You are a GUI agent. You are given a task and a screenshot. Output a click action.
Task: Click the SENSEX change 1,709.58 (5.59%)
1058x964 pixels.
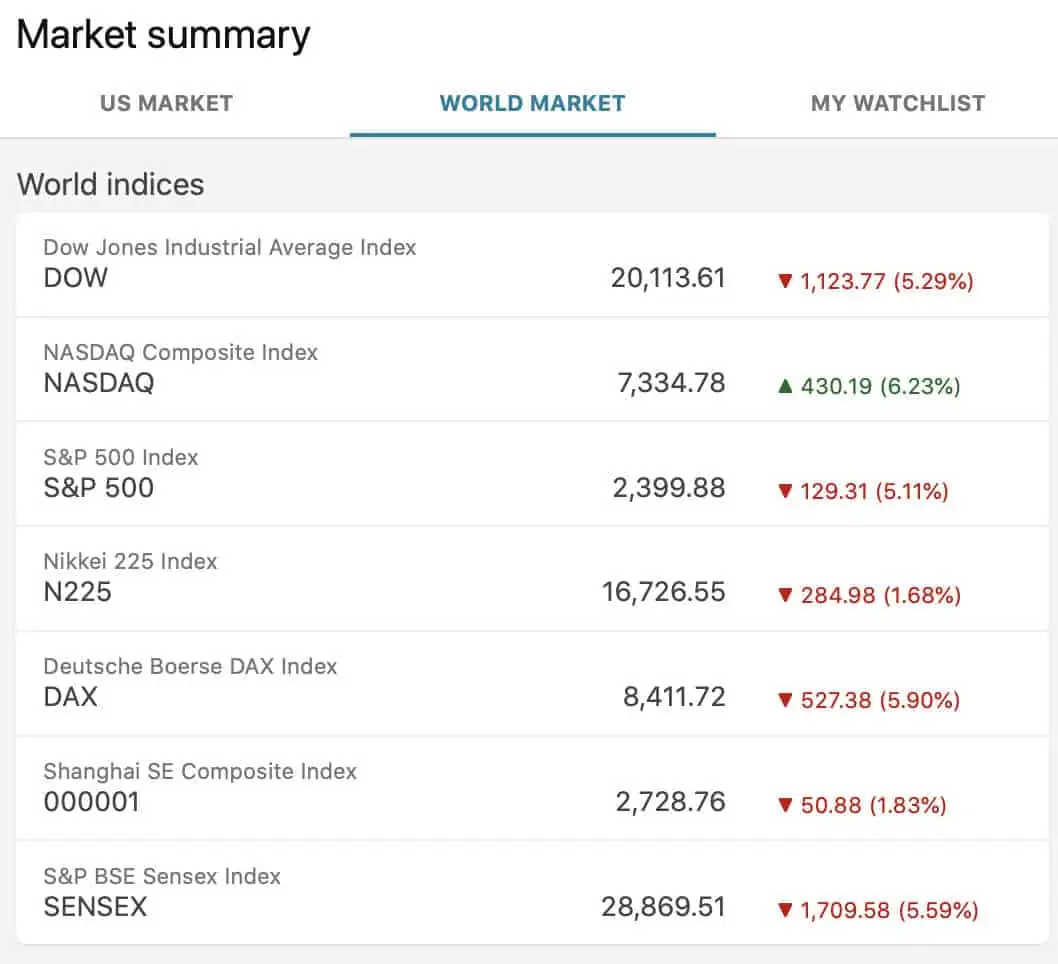(889, 911)
